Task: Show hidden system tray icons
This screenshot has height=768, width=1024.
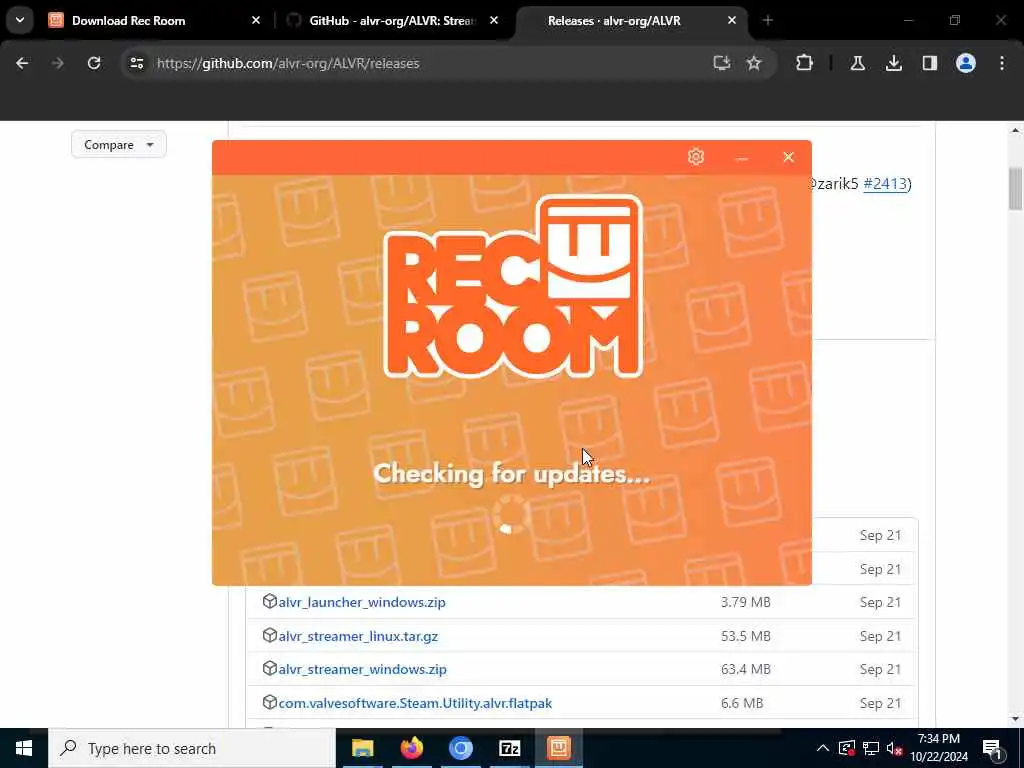Action: tap(823, 748)
